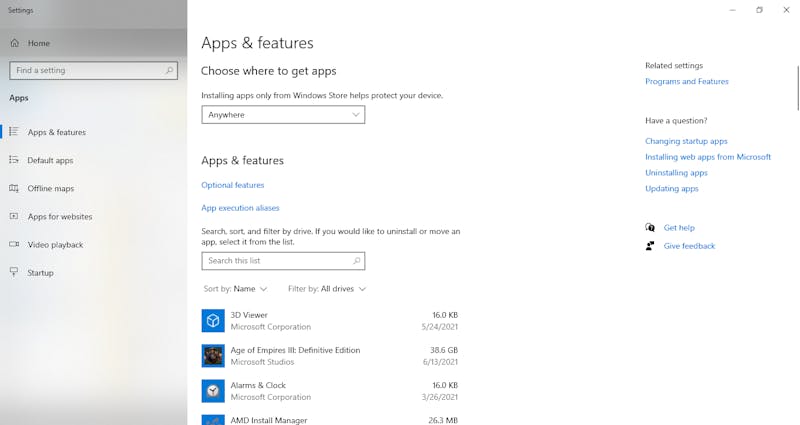Screen dimensions: 800x425
Task: Click the 3/26/2021 install date
Action: coord(440,397)
